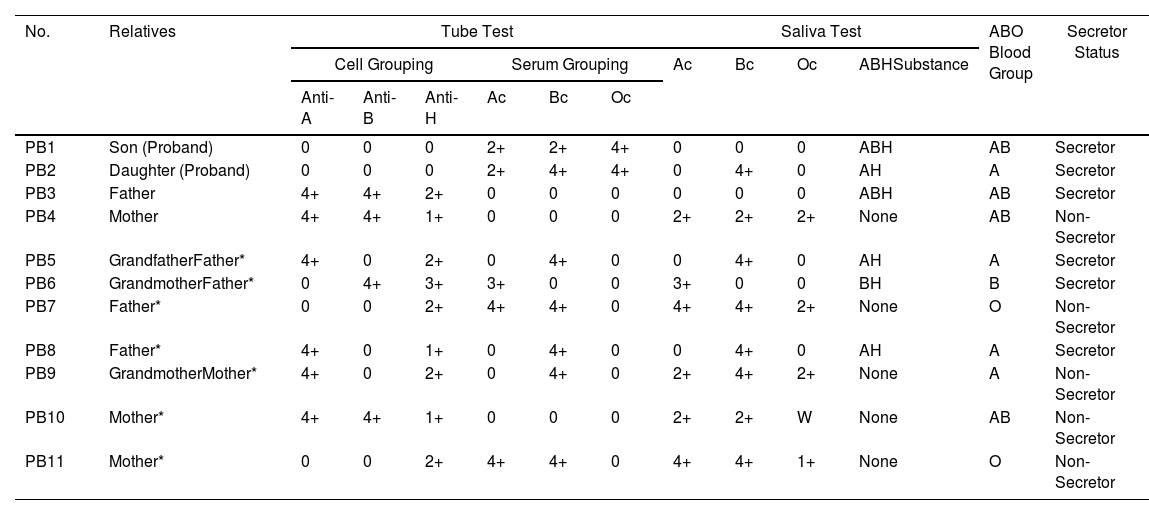Click the "Secretor Status" column header
The image size is (1149, 515).
pyautogui.click(x=1096, y=42)
